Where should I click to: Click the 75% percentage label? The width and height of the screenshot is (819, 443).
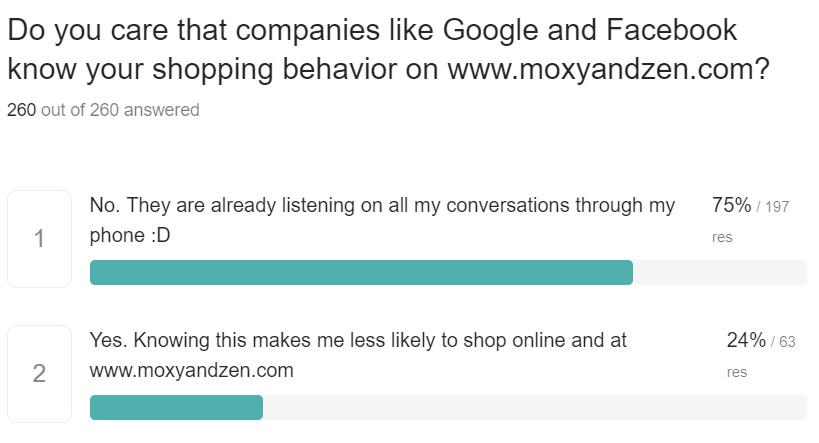pos(731,205)
